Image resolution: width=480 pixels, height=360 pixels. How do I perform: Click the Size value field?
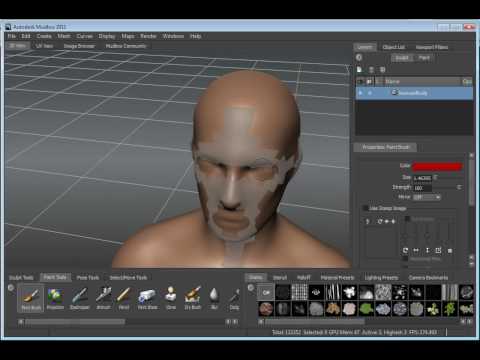tap(422, 178)
